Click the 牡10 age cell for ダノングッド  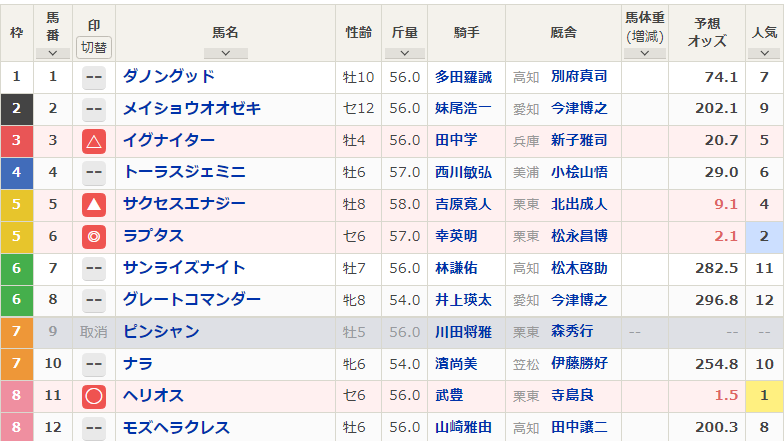click(x=358, y=78)
